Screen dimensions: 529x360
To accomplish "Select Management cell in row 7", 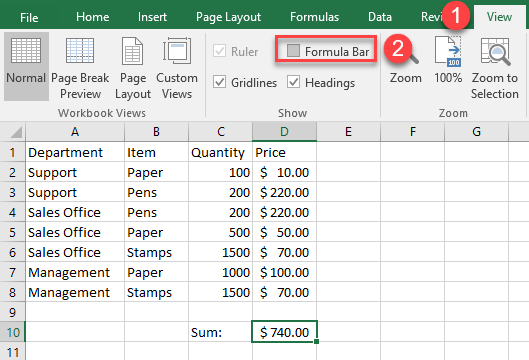I will (x=75, y=272).
